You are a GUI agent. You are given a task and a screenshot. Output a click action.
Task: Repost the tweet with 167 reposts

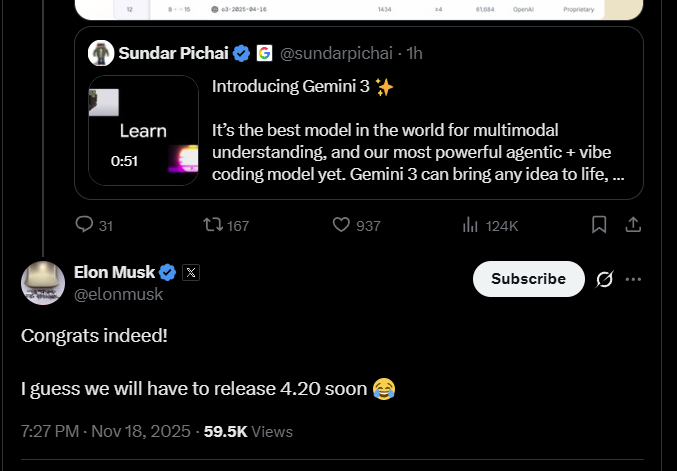click(x=213, y=225)
